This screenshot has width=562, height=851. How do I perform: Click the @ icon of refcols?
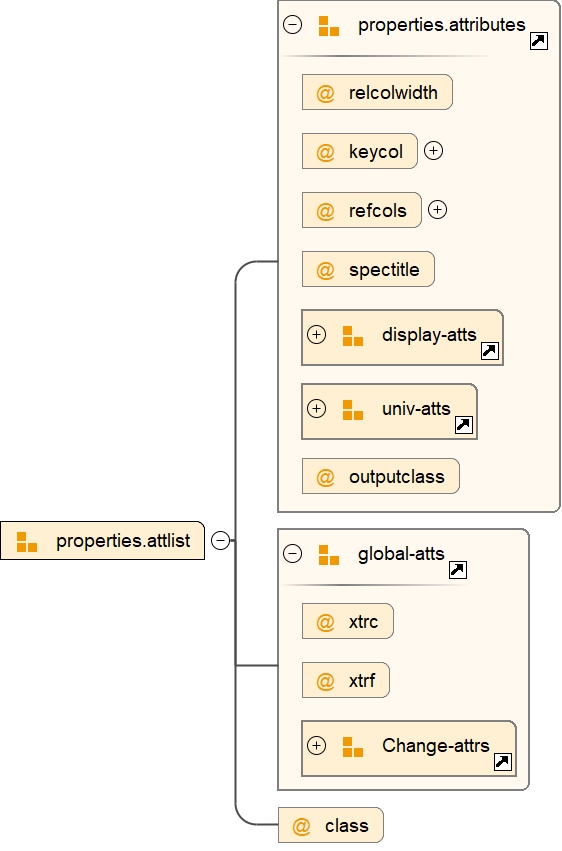325,211
